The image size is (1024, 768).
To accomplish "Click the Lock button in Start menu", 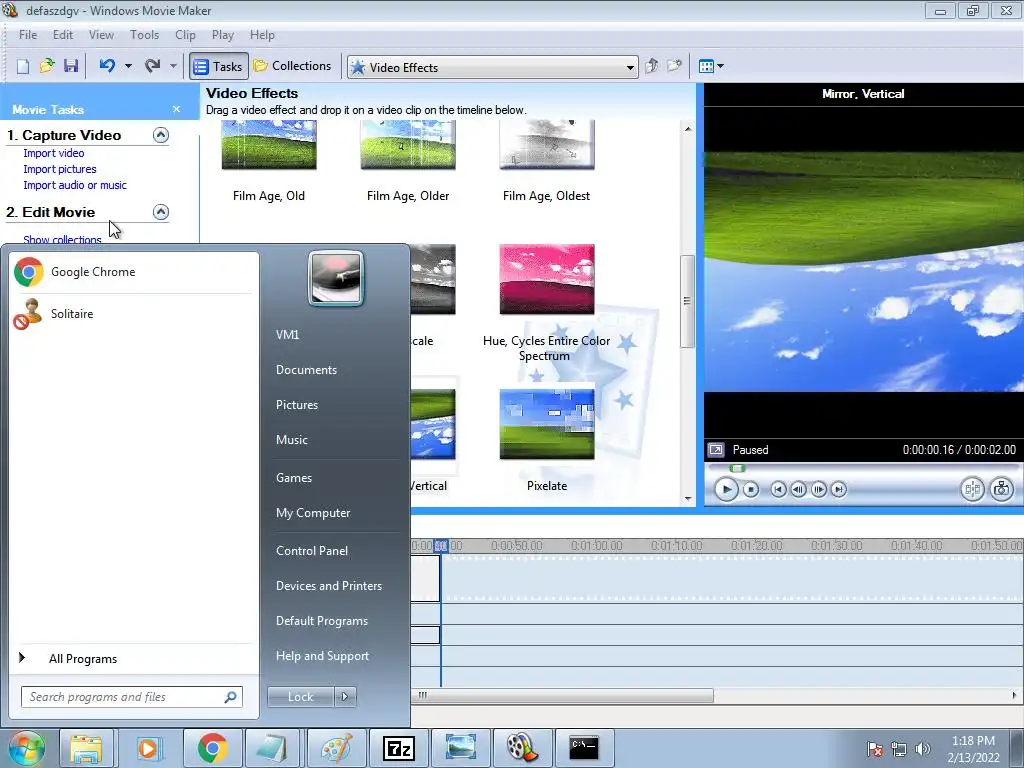I will 300,697.
